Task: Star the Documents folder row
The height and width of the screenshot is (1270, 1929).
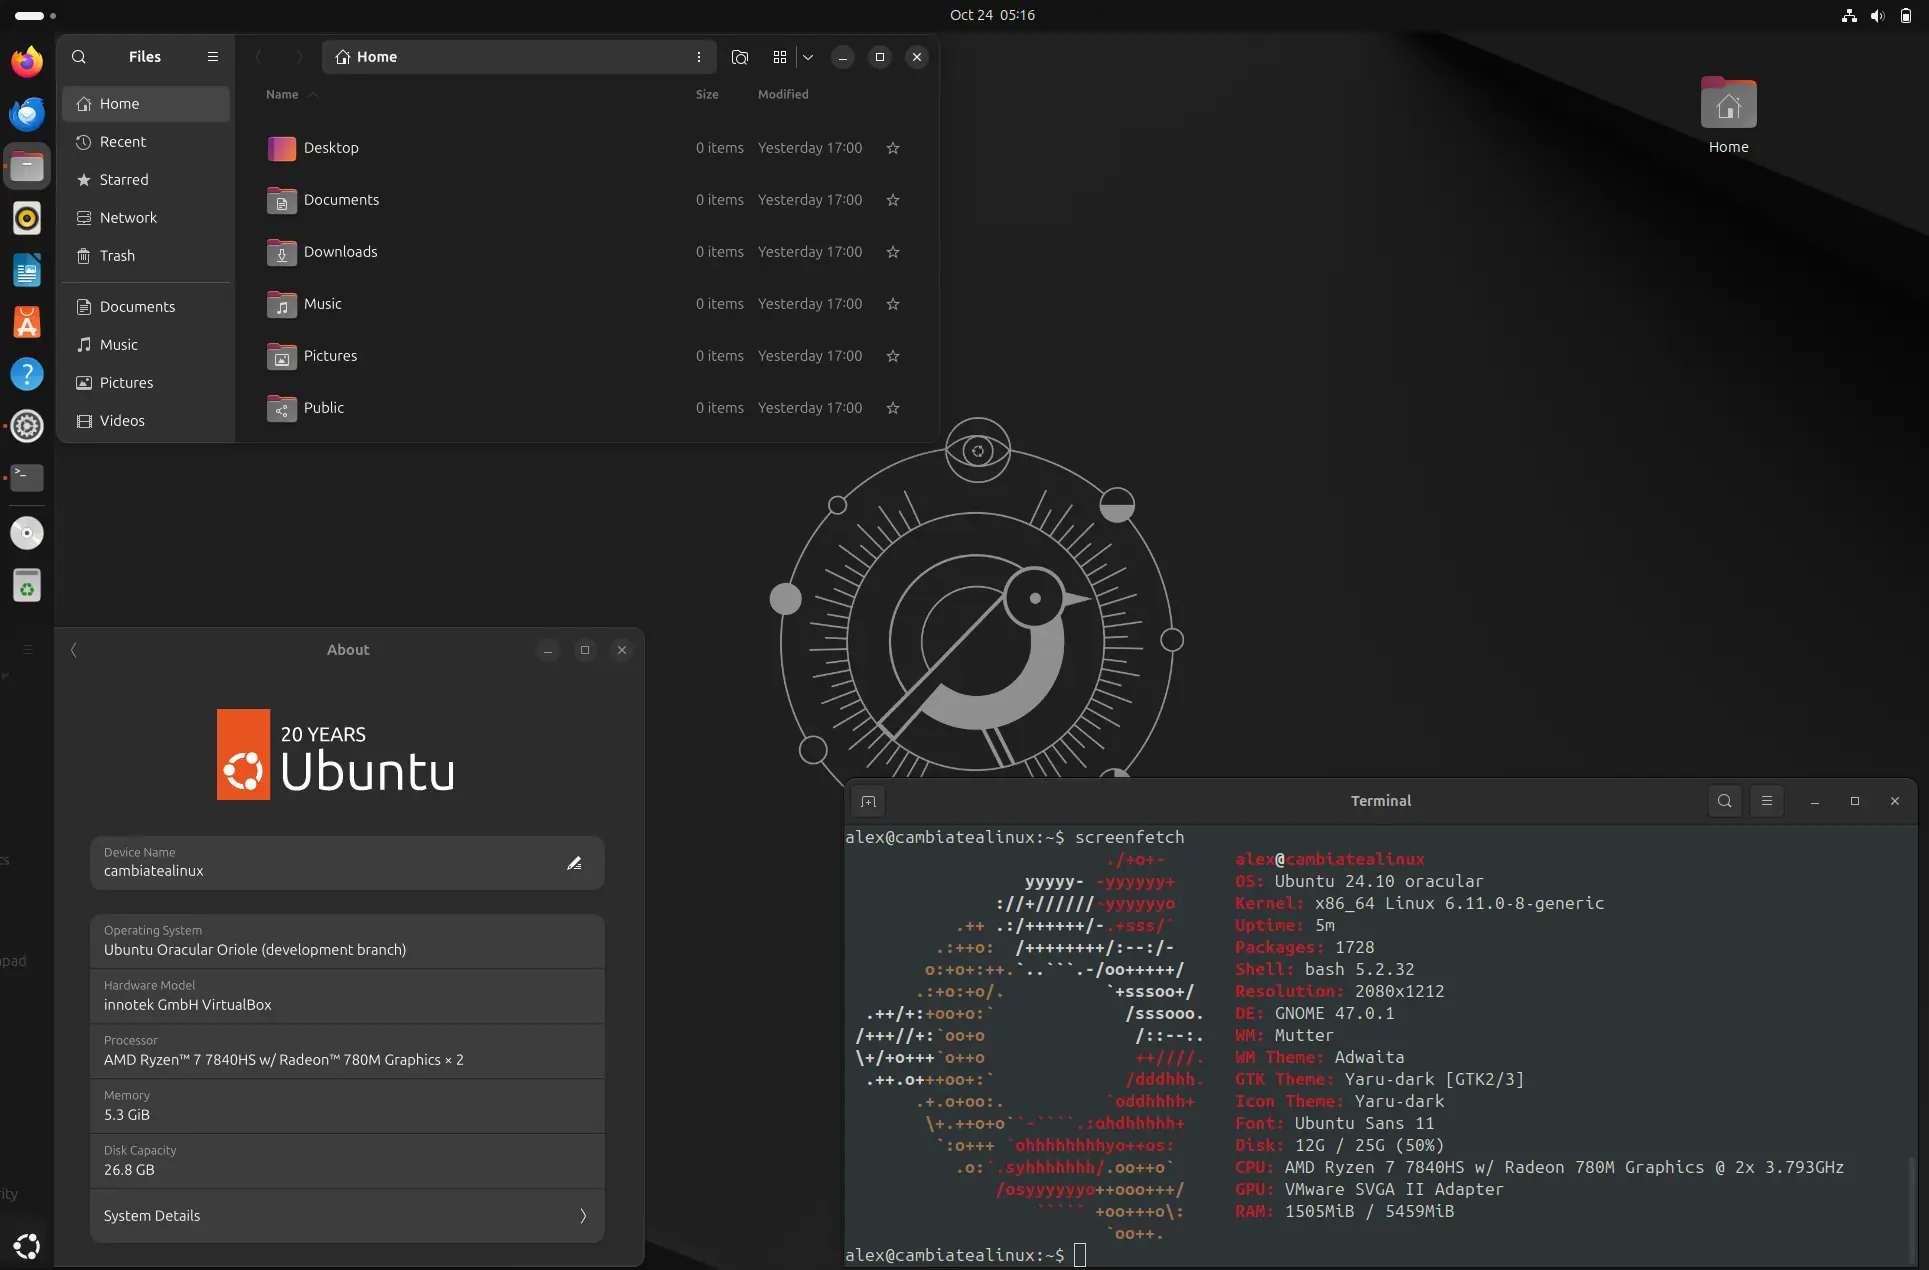Action: pyautogui.click(x=893, y=200)
